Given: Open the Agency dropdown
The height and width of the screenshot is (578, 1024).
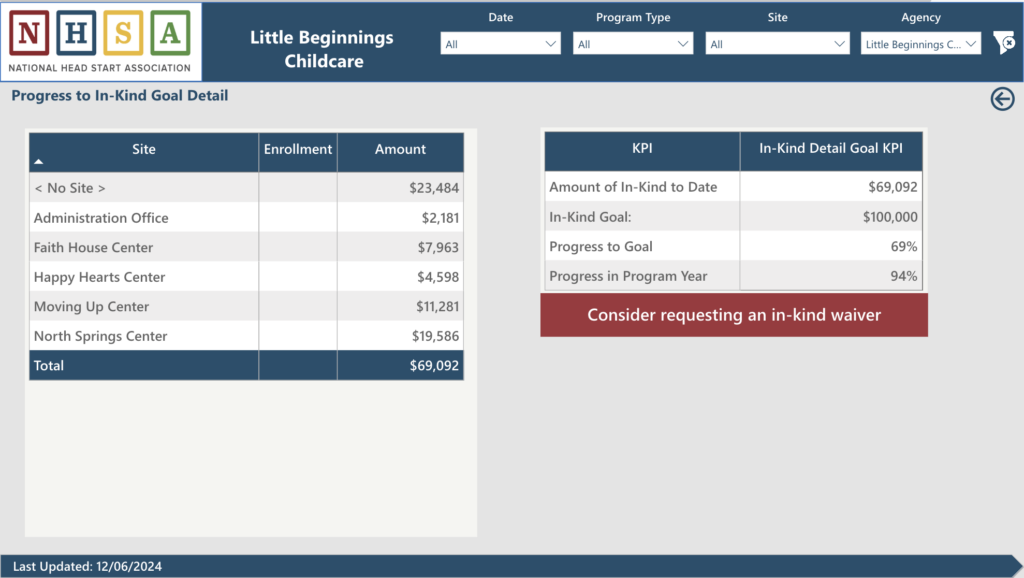Looking at the screenshot, I should [x=920, y=44].
